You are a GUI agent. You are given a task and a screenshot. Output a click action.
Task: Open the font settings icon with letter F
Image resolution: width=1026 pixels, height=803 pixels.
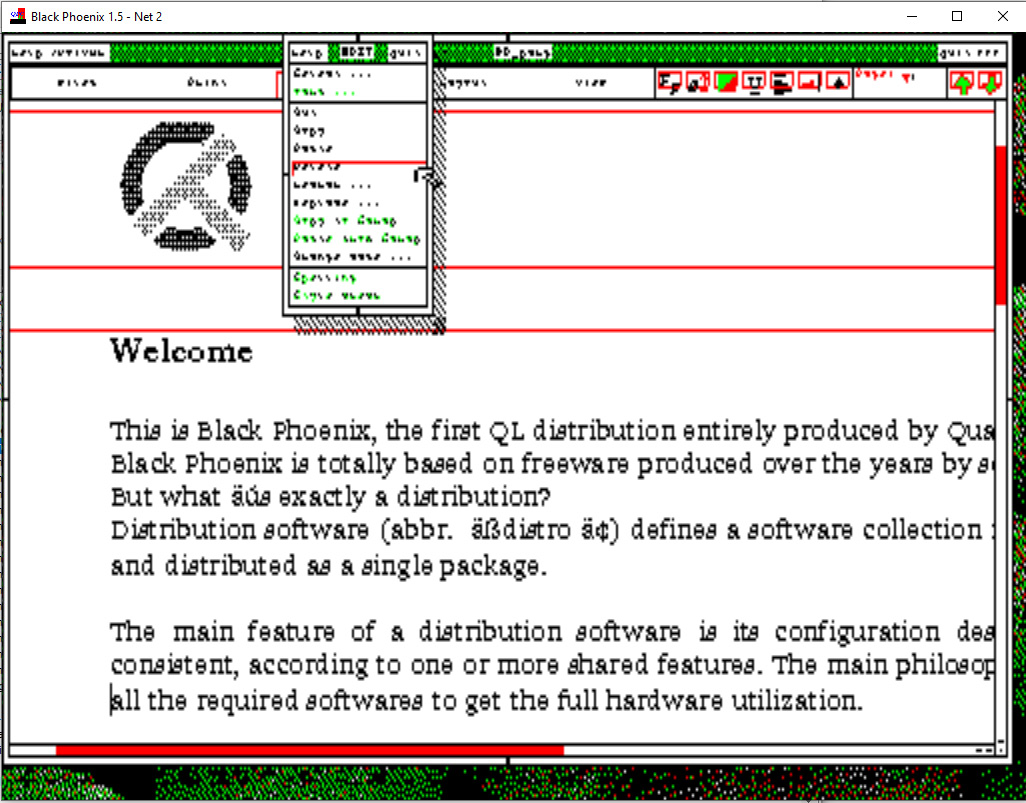tap(669, 82)
